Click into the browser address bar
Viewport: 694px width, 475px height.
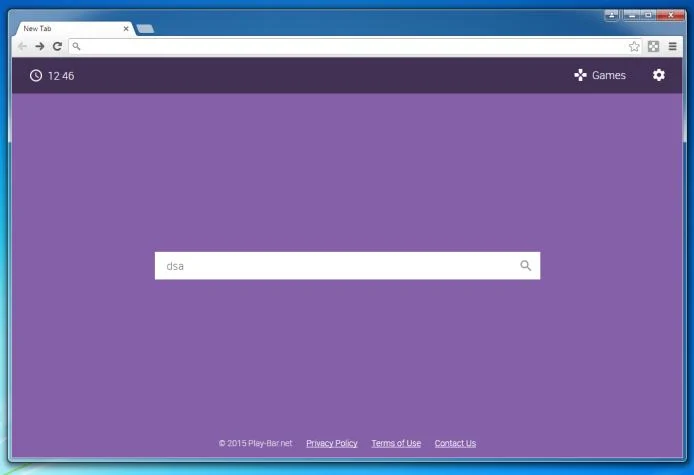point(354,46)
